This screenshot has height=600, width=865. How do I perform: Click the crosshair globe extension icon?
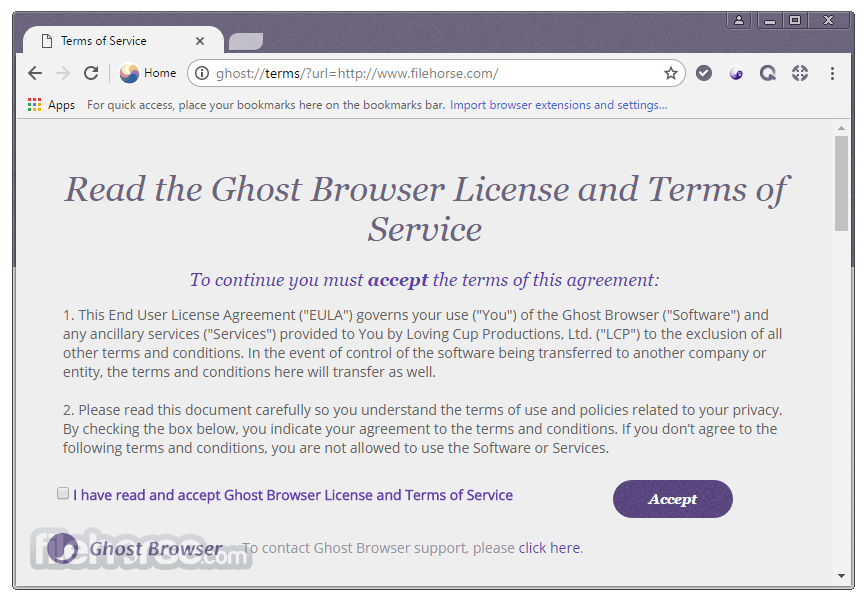(800, 73)
